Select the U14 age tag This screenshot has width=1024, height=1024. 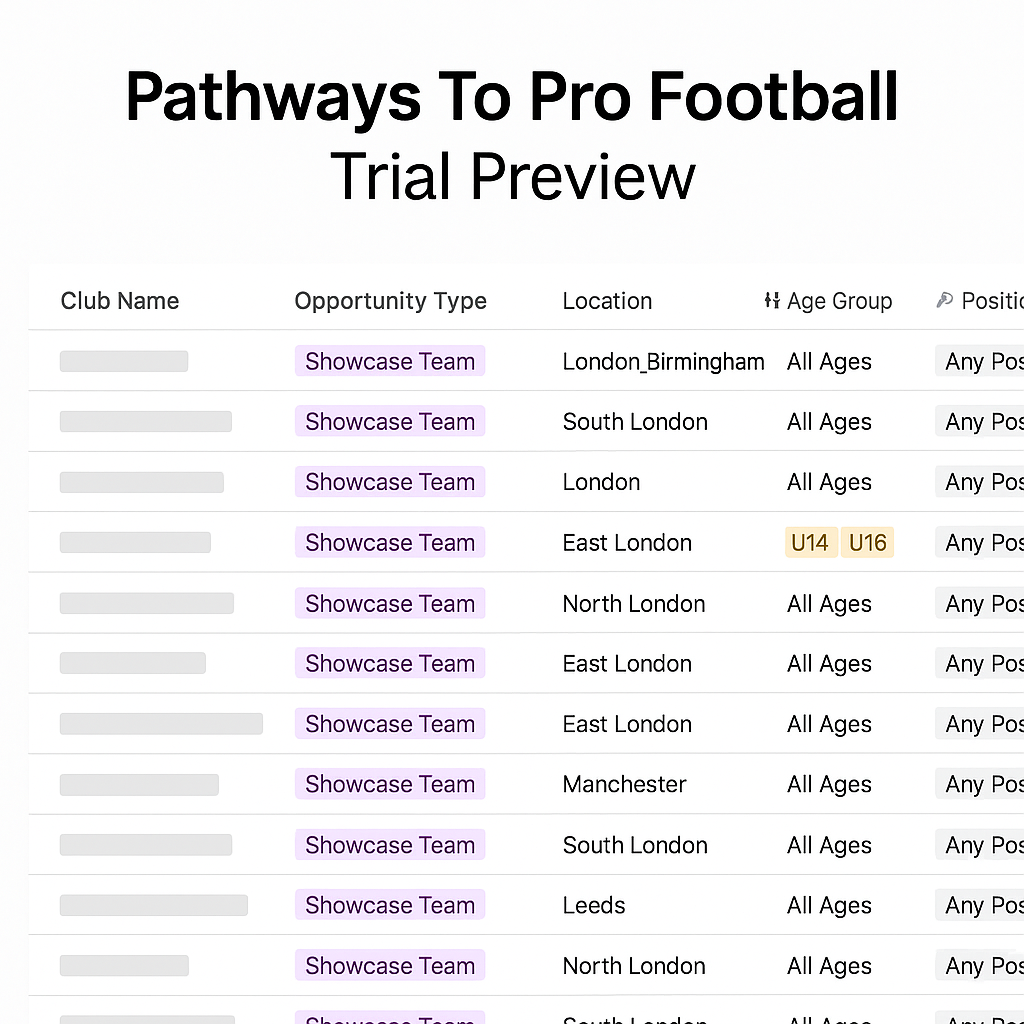[810, 543]
